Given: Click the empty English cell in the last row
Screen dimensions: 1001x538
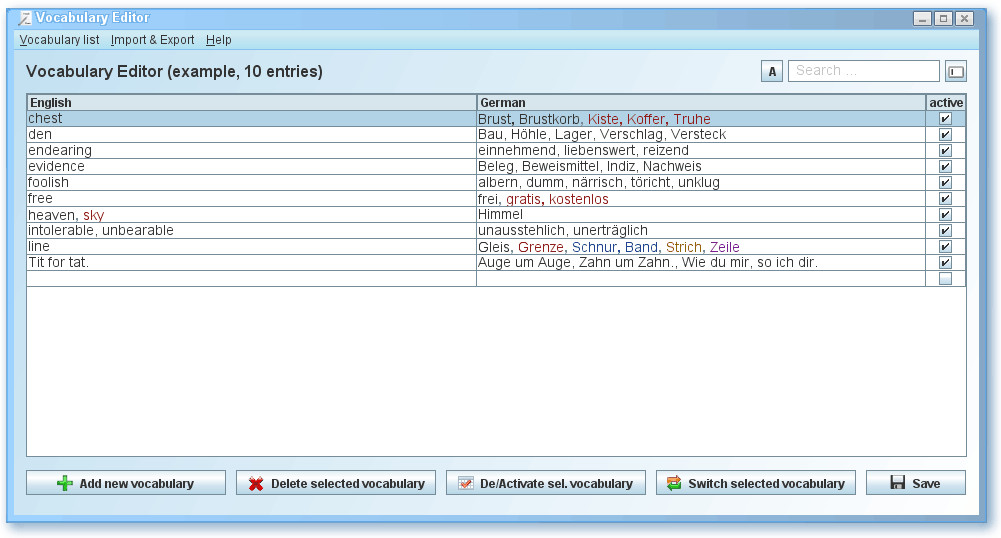Looking at the screenshot, I should click(x=252, y=278).
